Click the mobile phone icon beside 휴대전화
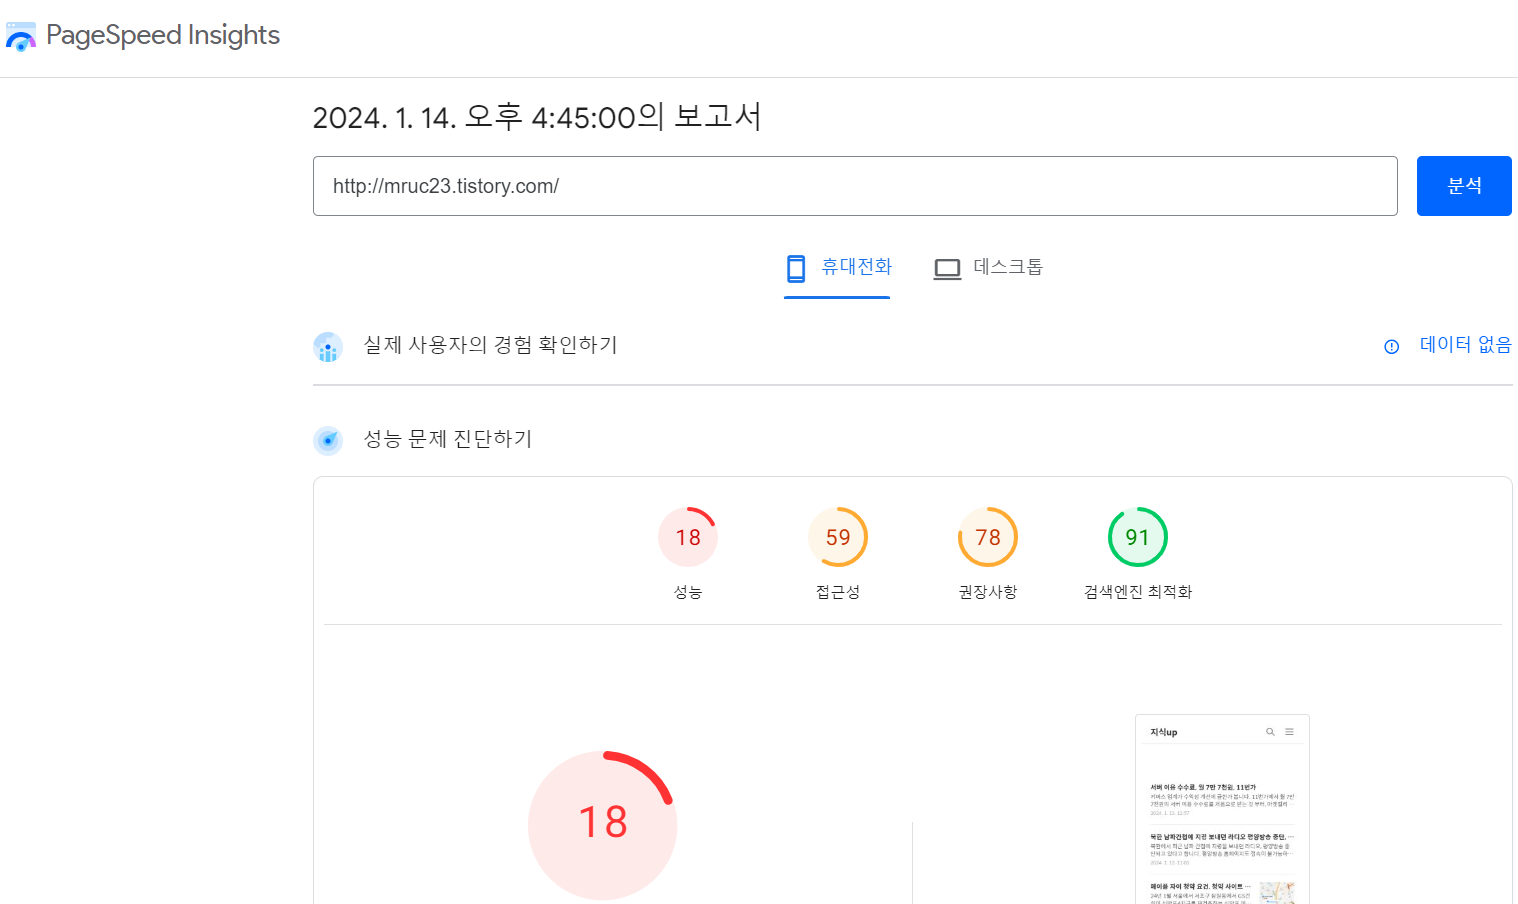 (x=796, y=267)
